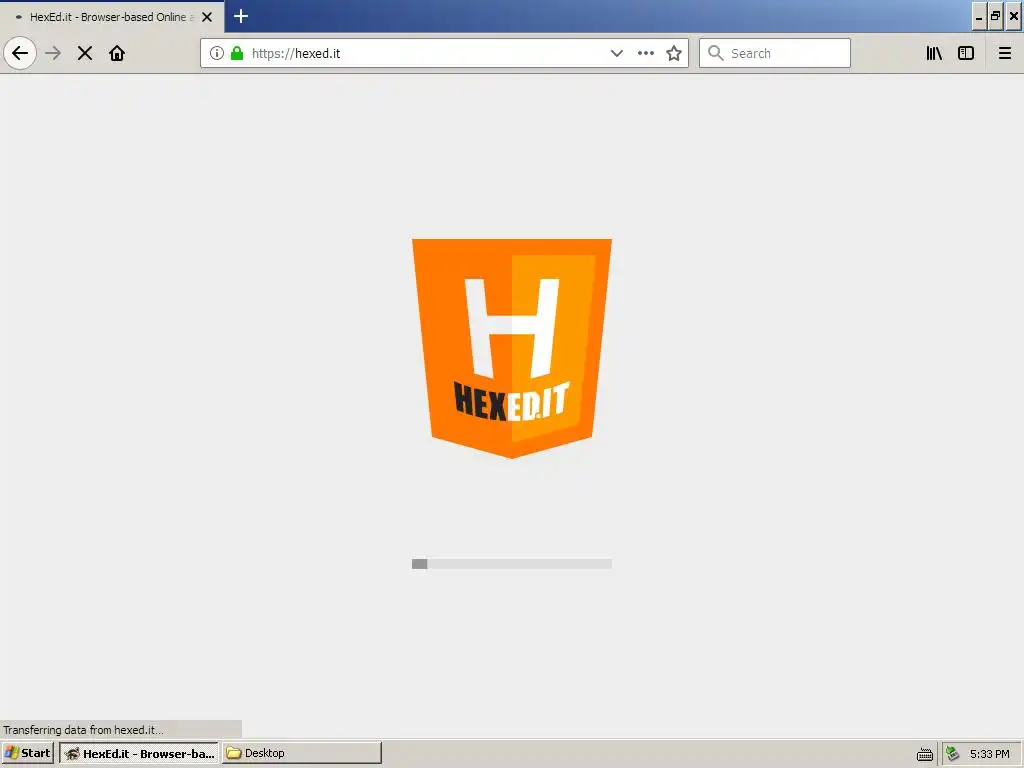Open the Windows Start button
The width and height of the screenshot is (1024, 768).
pyautogui.click(x=27, y=753)
